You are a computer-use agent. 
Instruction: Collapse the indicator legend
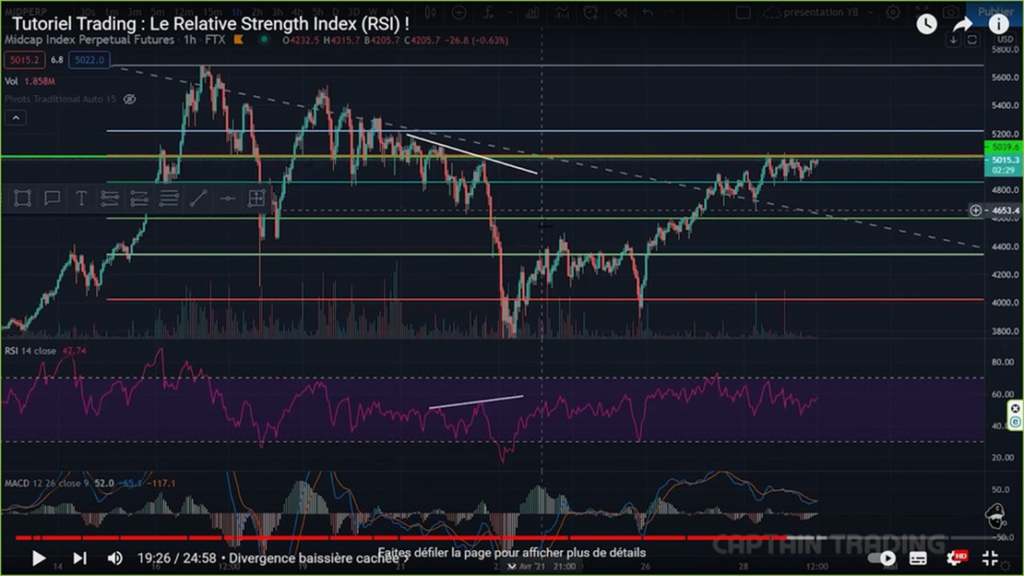tap(16, 118)
